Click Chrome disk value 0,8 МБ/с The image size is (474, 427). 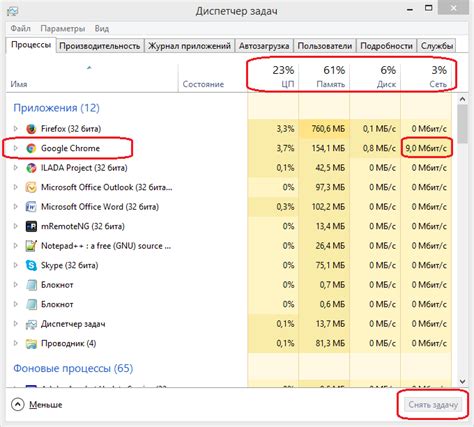pyautogui.click(x=379, y=148)
